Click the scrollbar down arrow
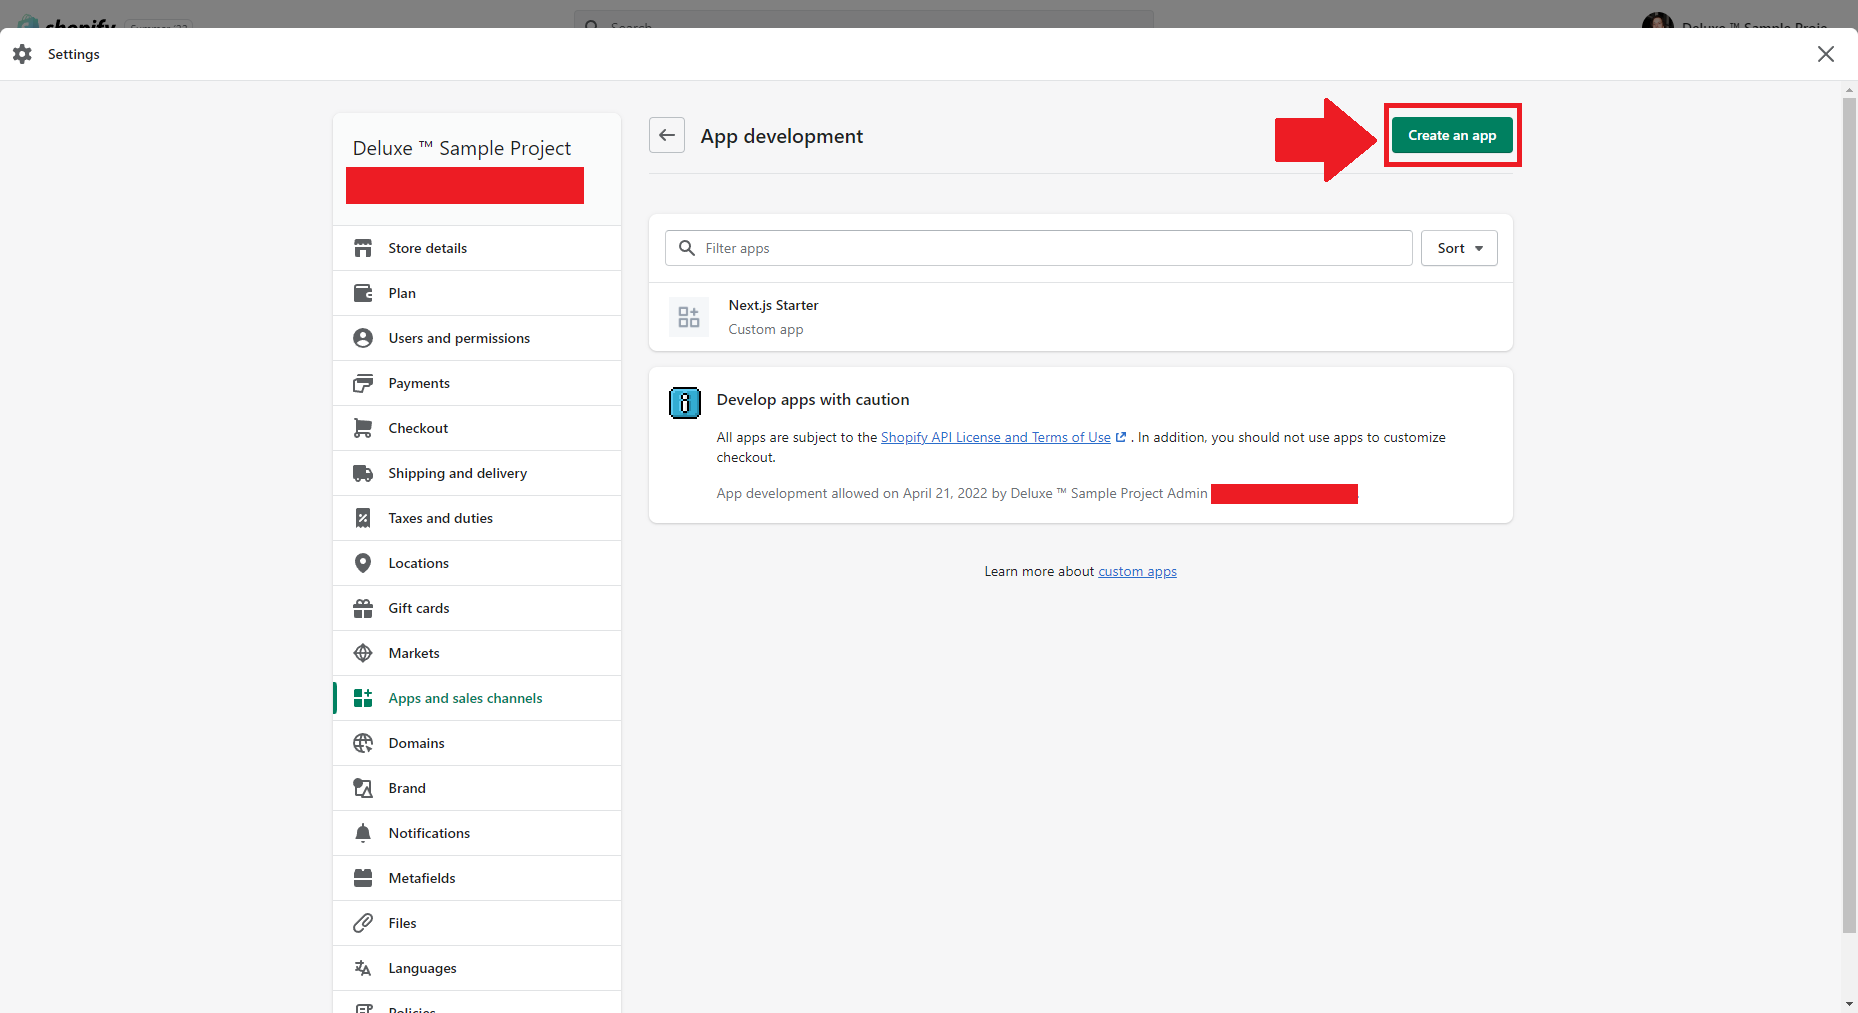Screen dimensions: 1858x1013 coord(1849,1004)
